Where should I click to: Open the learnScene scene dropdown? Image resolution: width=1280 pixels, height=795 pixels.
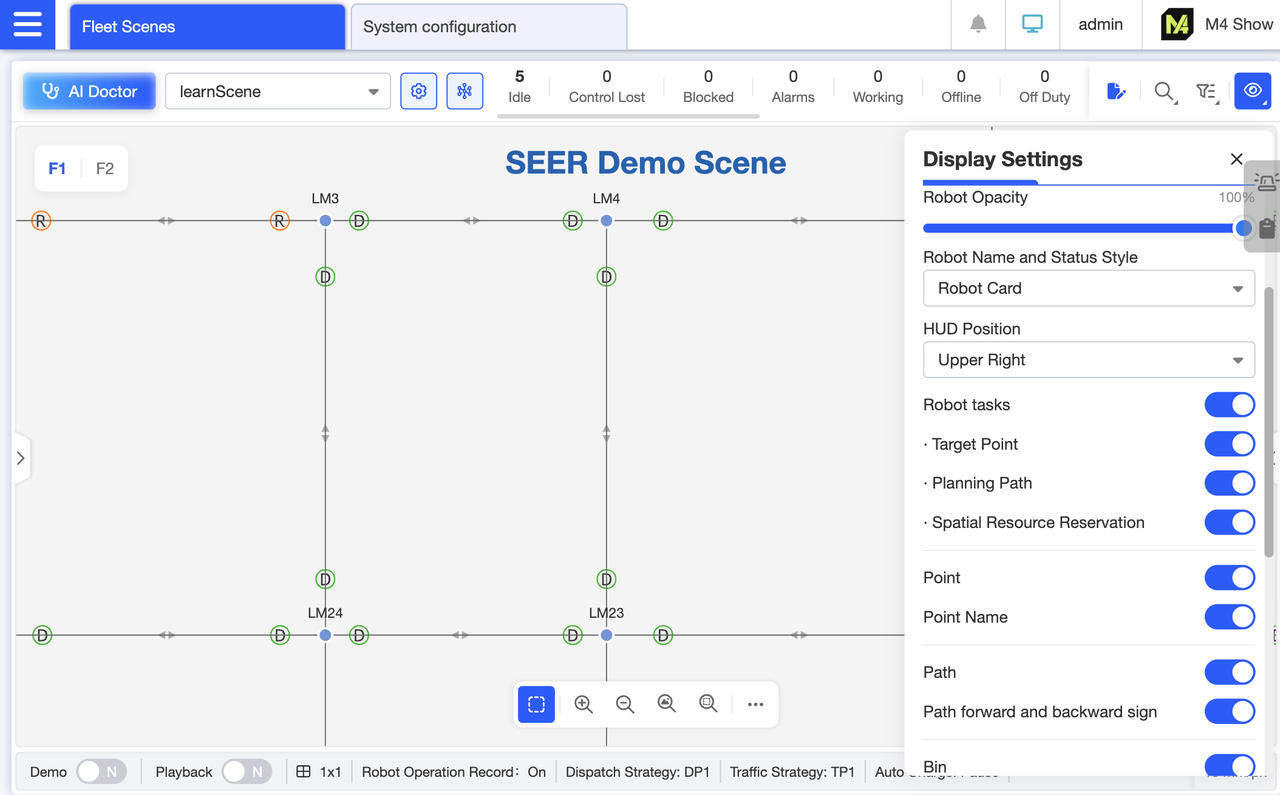277,91
